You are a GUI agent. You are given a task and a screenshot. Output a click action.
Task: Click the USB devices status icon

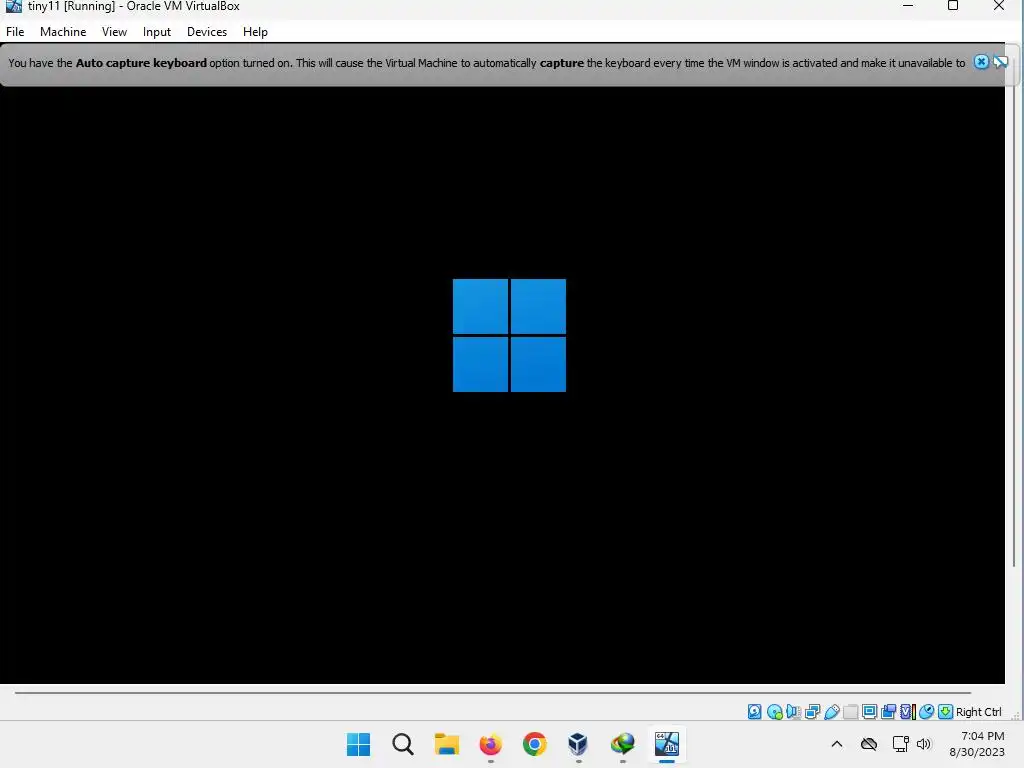click(x=832, y=711)
